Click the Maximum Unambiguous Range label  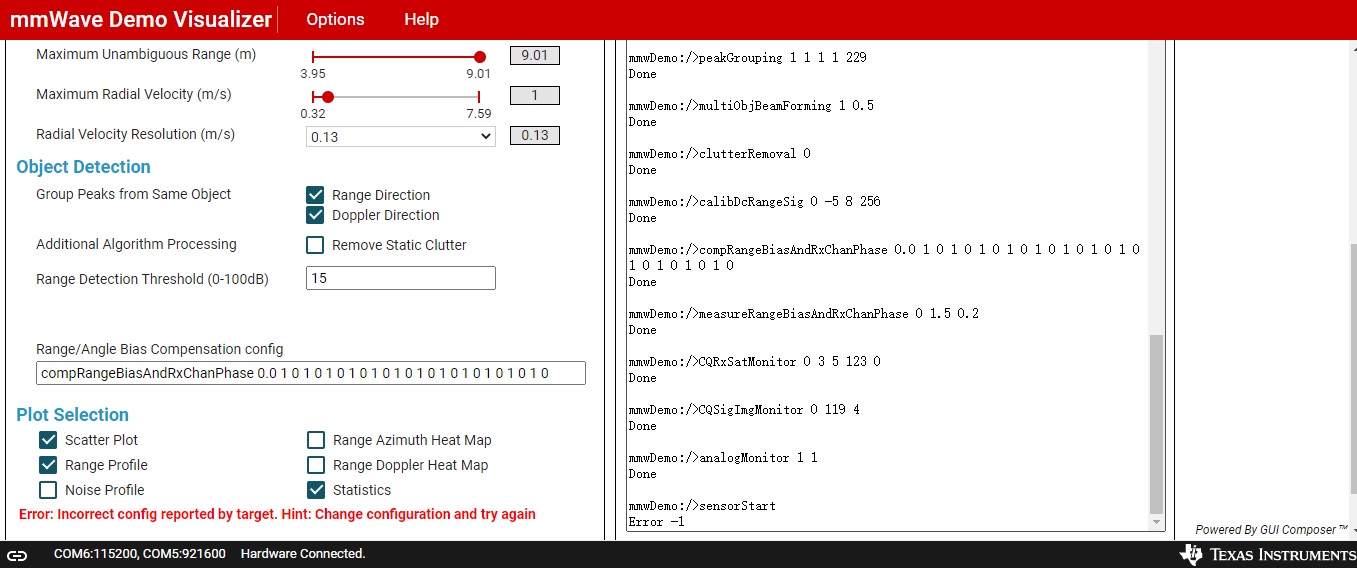click(146, 54)
